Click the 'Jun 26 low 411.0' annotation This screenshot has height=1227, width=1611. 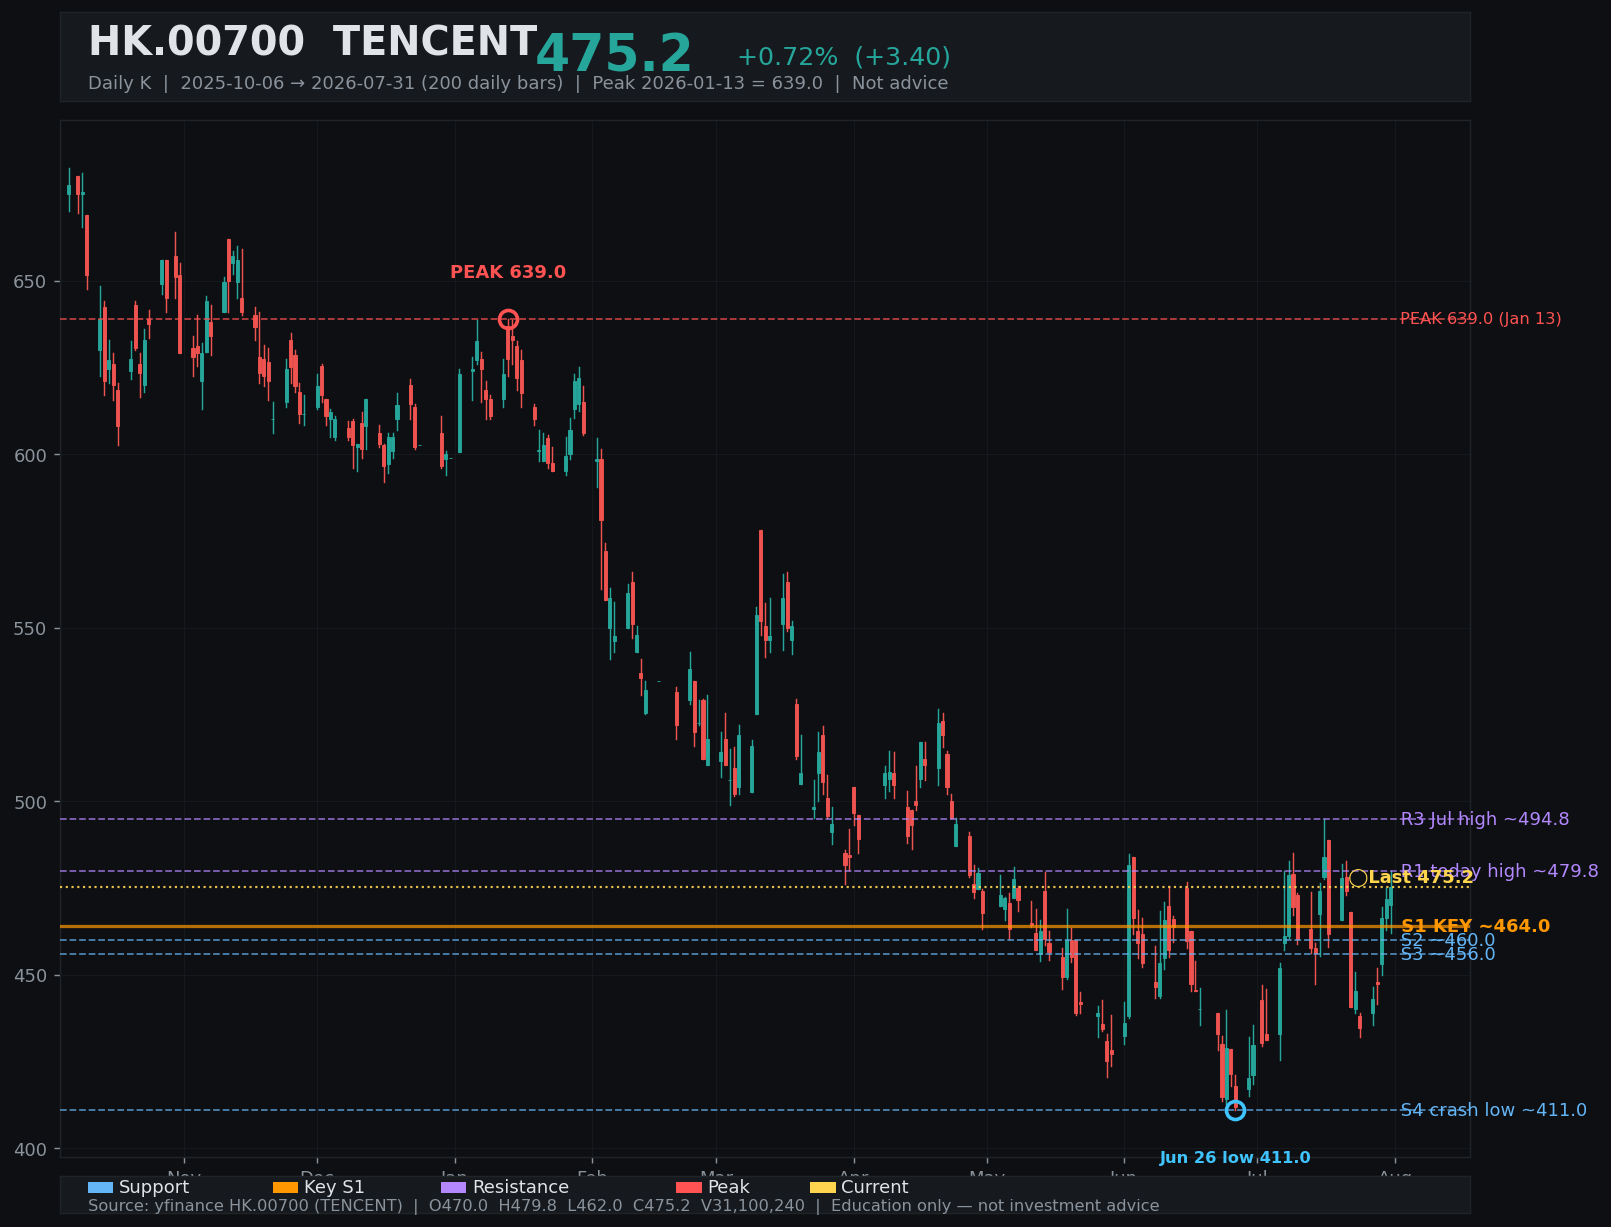coord(1235,1158)
